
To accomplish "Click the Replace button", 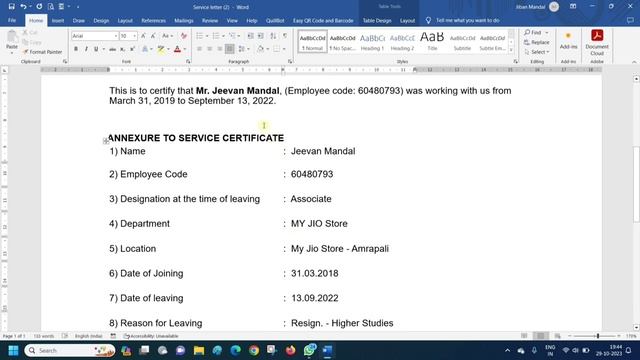I will click(x=536, y=42).
